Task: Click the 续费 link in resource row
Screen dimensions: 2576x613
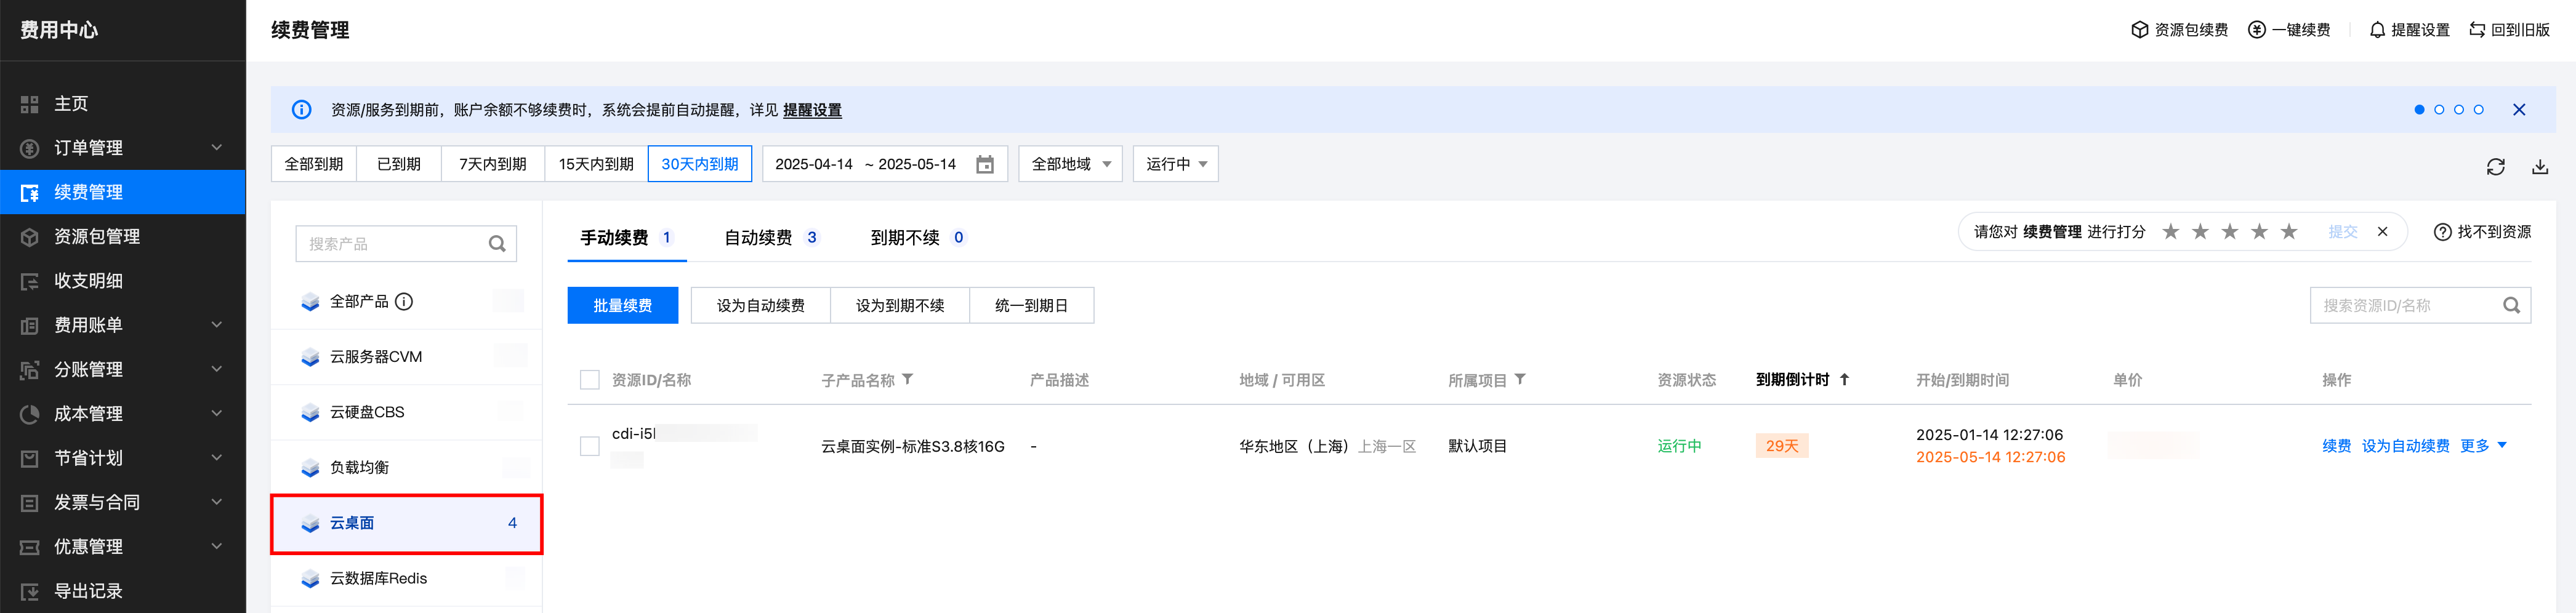Action: tap(2336, 446)
